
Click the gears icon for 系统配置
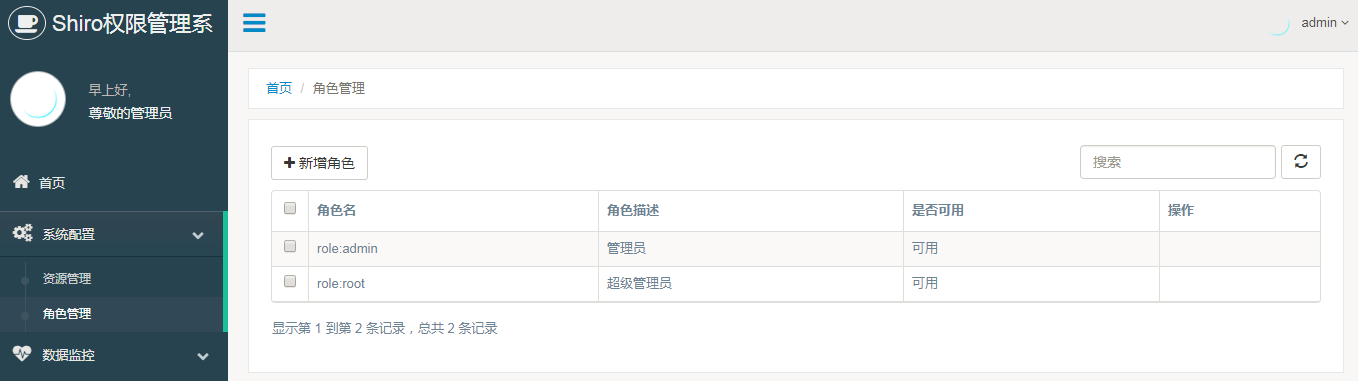point(22,234)
